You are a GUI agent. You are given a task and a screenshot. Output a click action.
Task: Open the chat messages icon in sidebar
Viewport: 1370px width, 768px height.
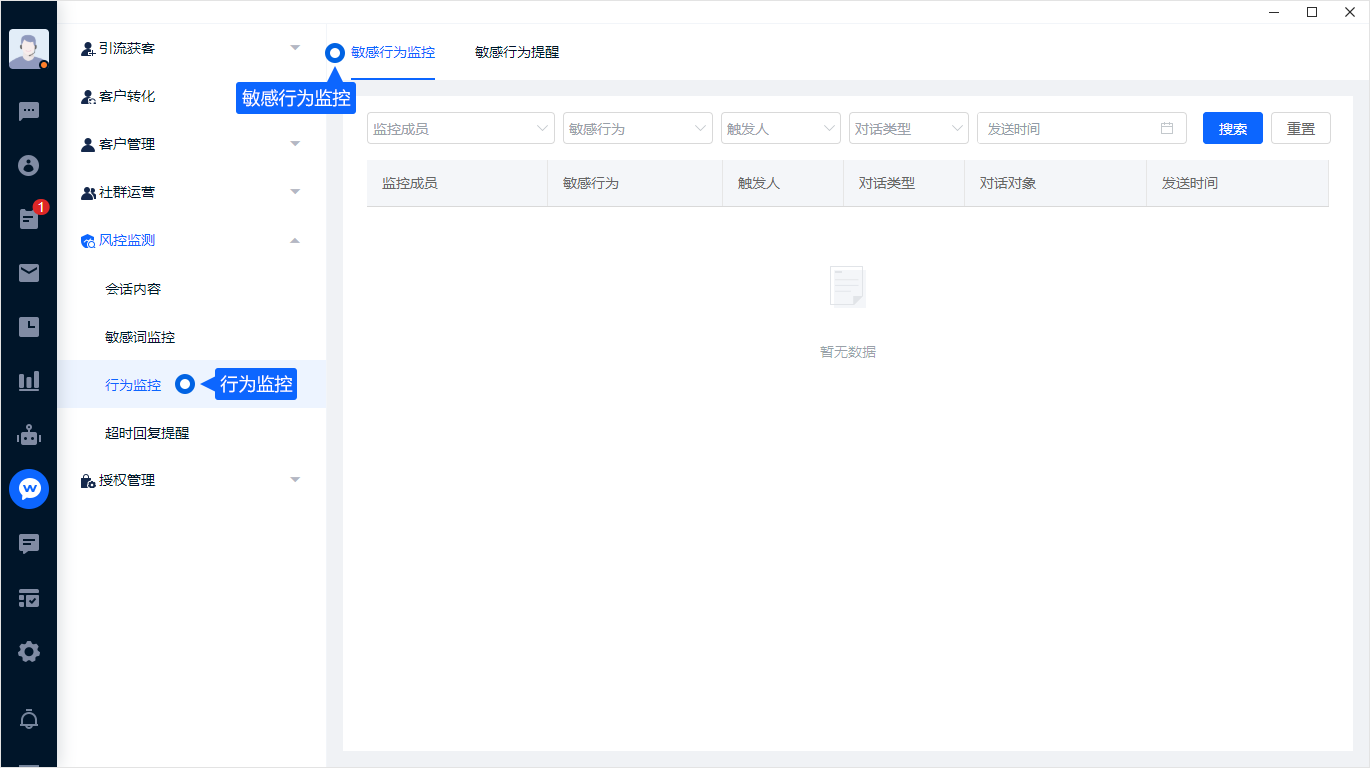point(29,112)
